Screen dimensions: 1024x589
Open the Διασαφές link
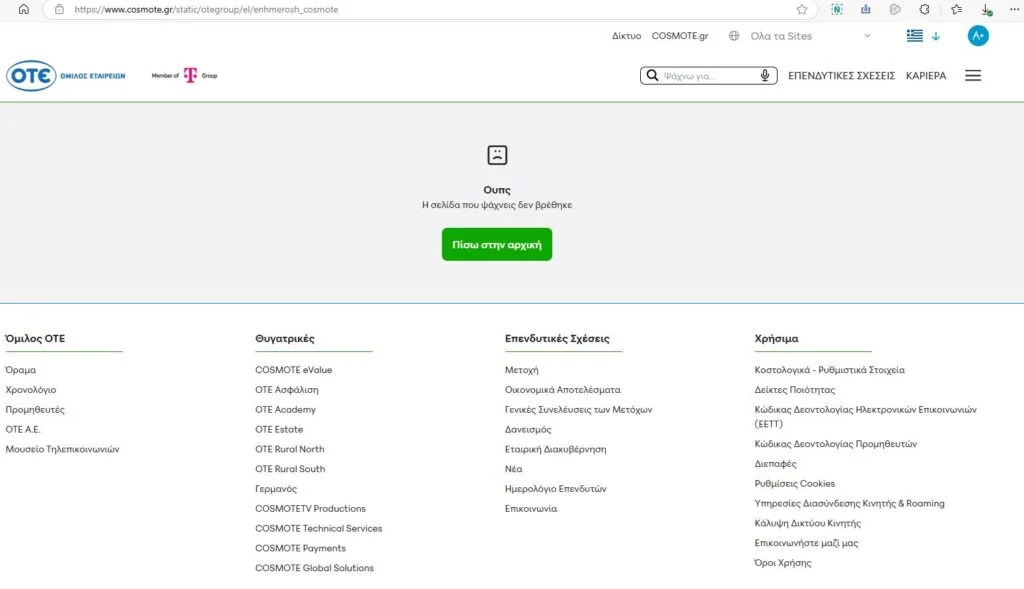click(775, 464)
